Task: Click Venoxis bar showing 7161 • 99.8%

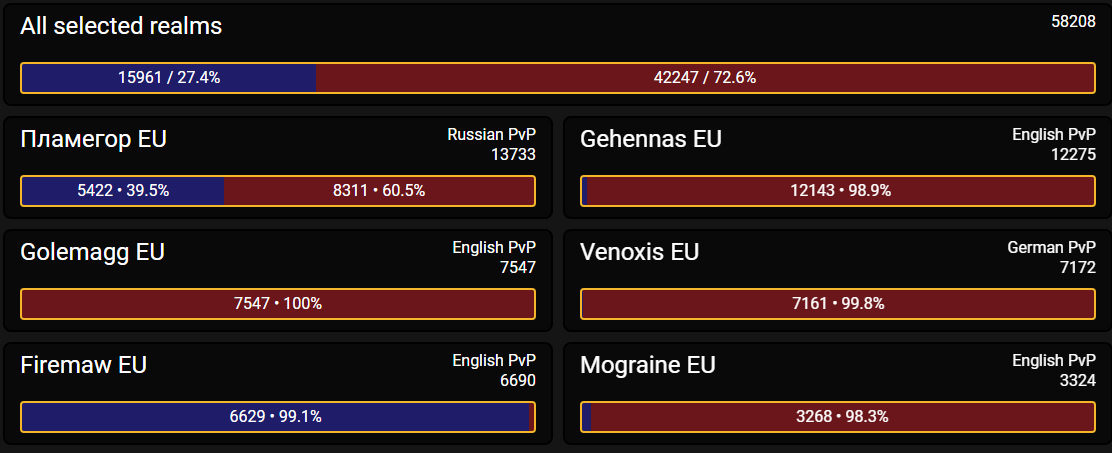Action: click(838, 304)
